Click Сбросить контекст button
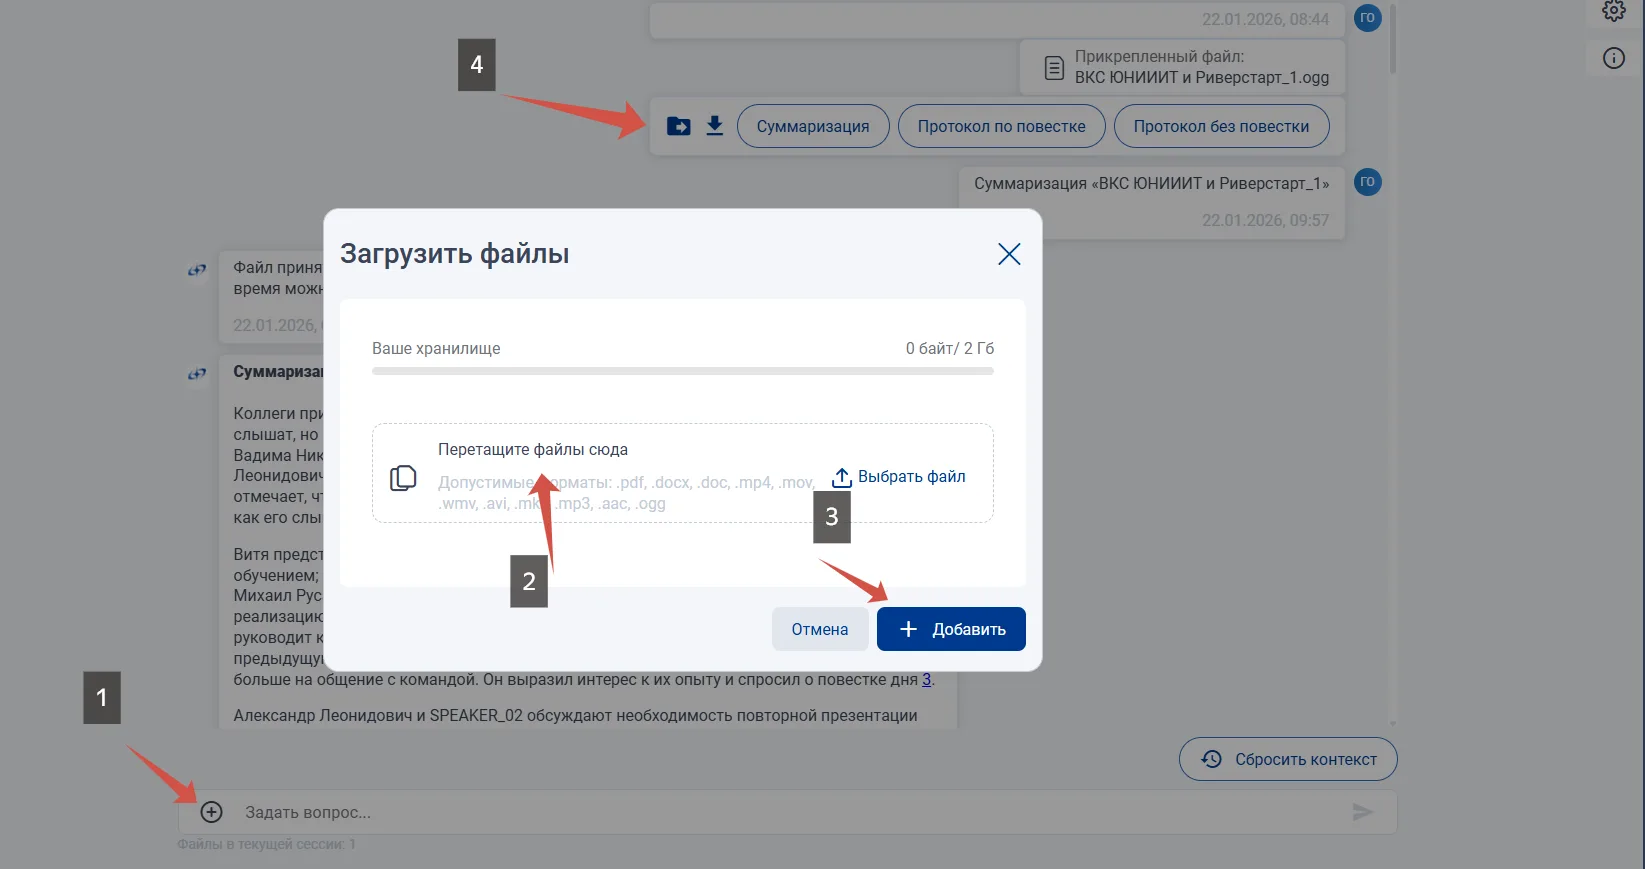Viewport: 1645px width, 869px height. tap(1288, 759)
